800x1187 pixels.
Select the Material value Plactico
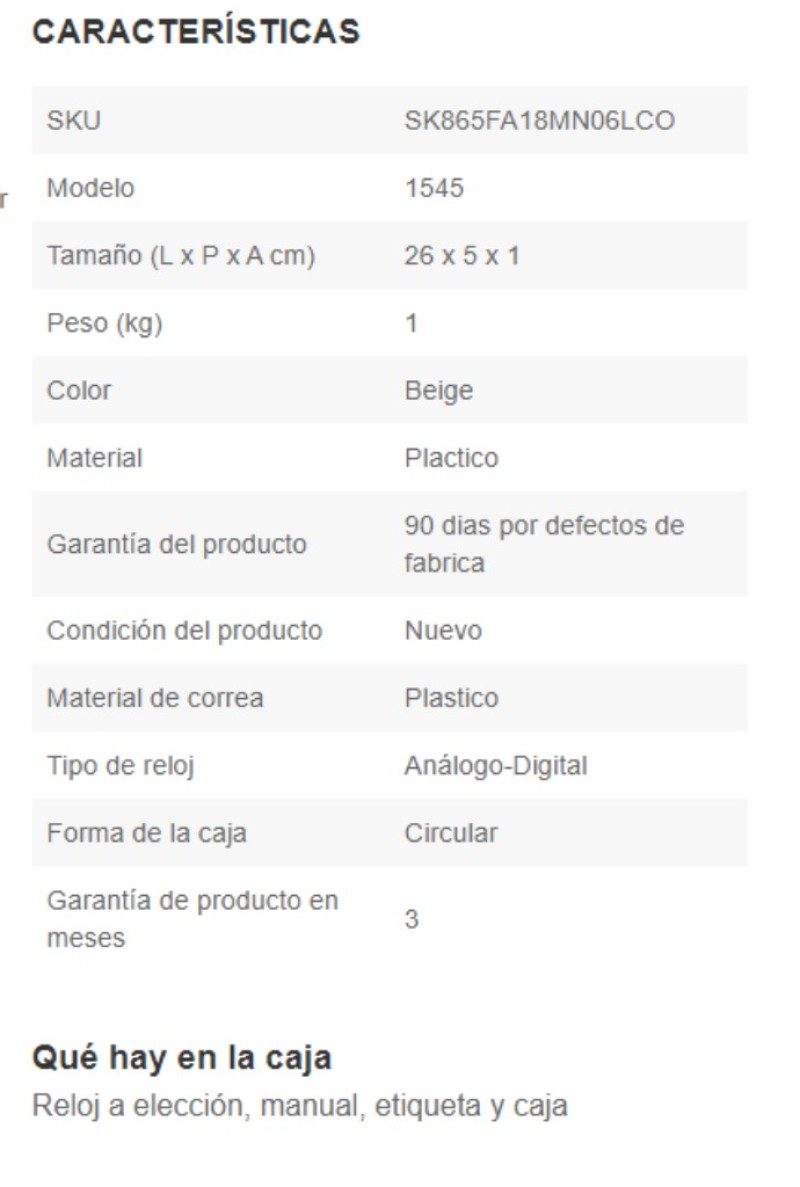[452, 458]
